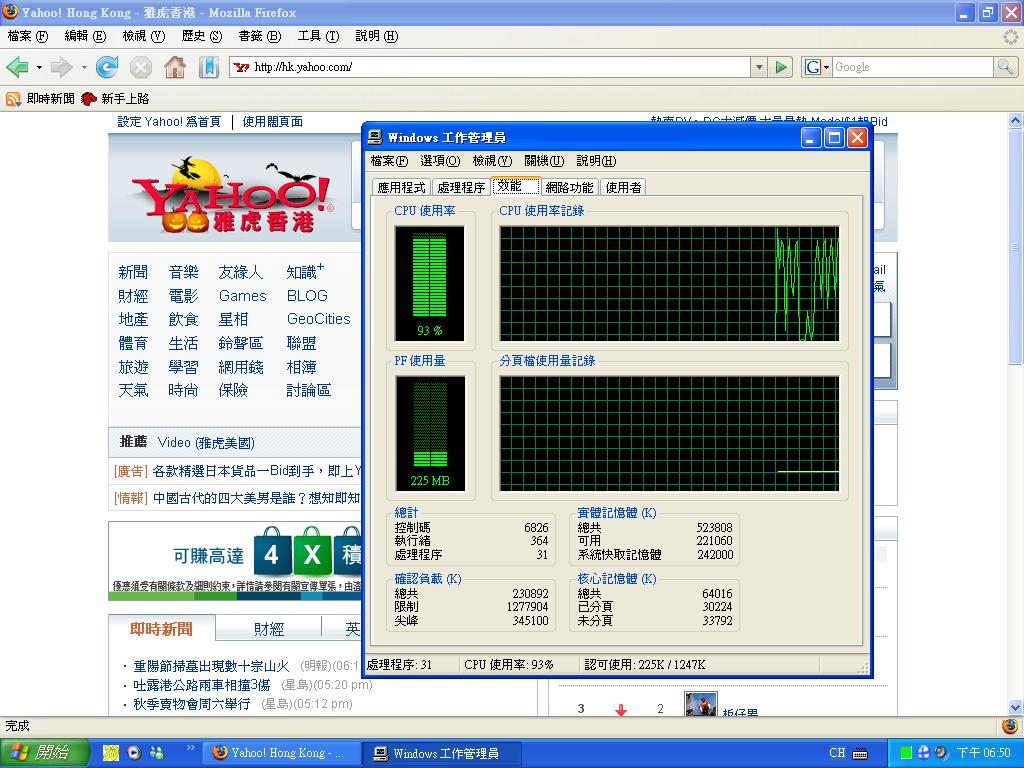Image resolution: width=1024 pixels, height=768 pixels.
Task: Open the 檢視(V) menu in Task Manager
Action: (x=491, y=161)
